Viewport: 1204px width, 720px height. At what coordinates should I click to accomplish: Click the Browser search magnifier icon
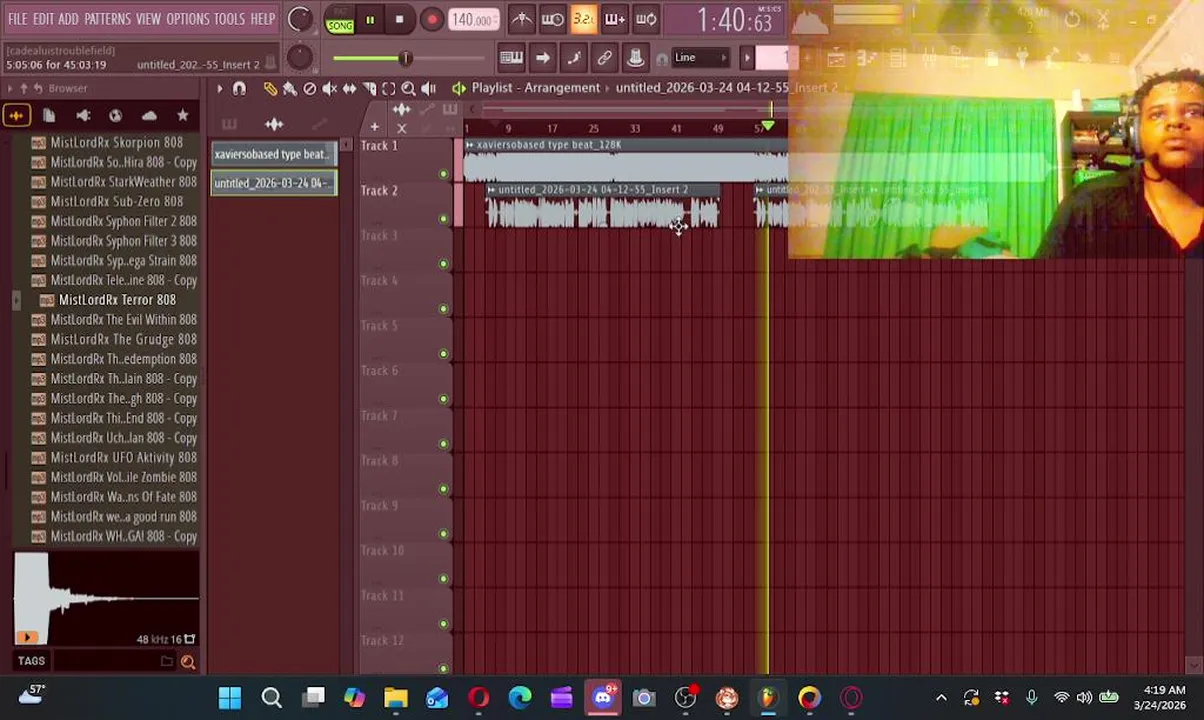(x=187, y=661)
